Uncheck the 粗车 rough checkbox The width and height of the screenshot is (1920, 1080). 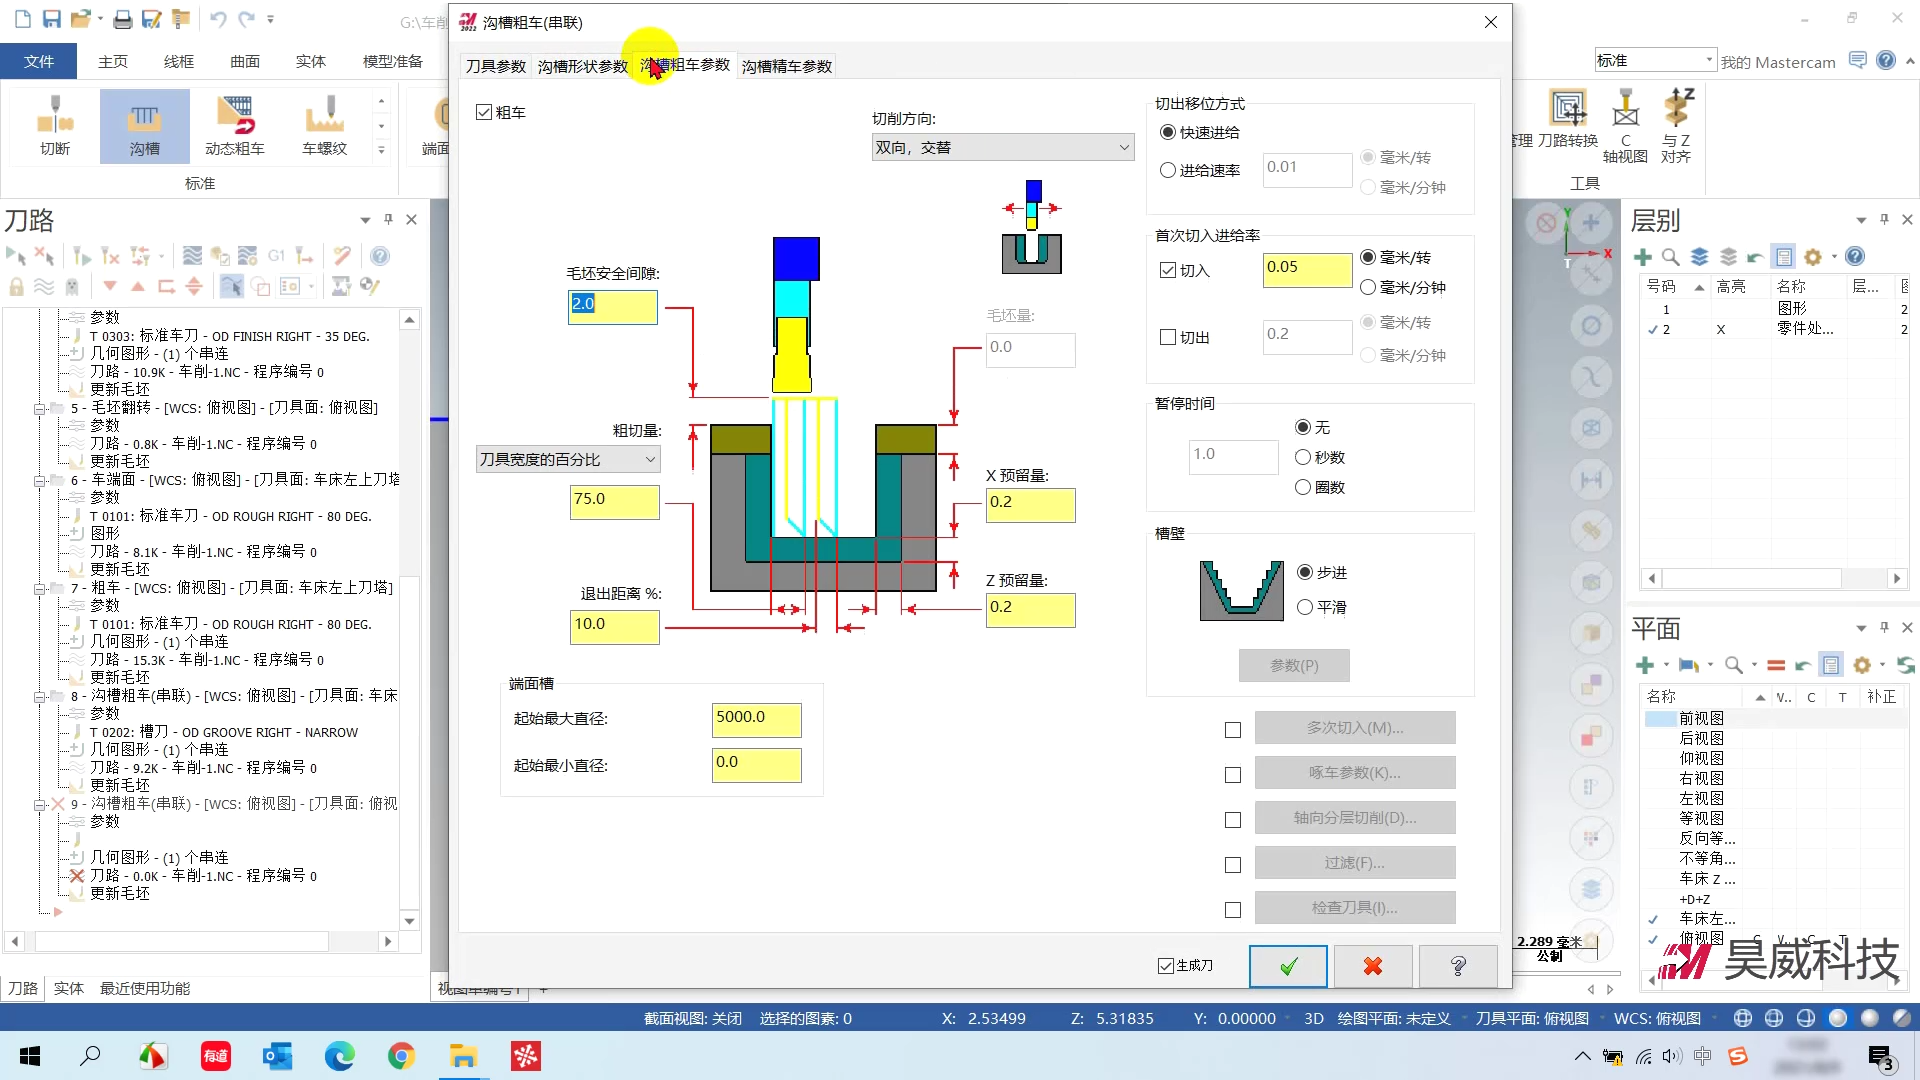pos(485,113)
